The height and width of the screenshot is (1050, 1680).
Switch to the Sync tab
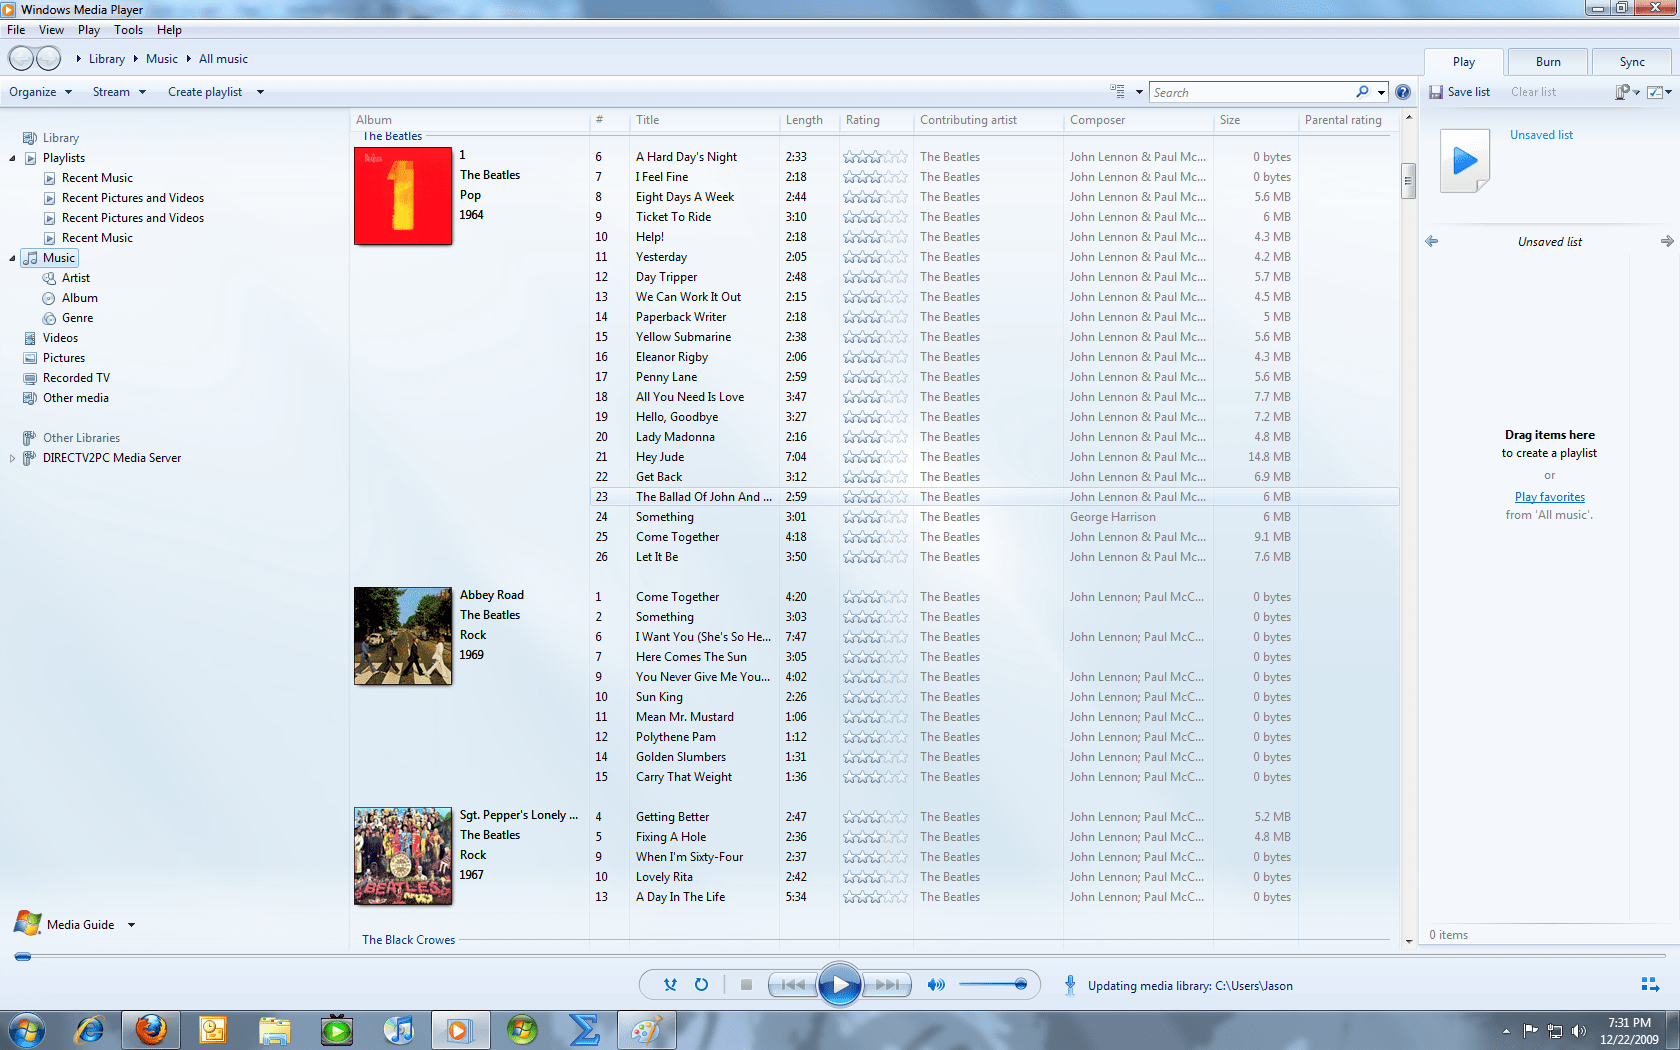click(1632, 62)
